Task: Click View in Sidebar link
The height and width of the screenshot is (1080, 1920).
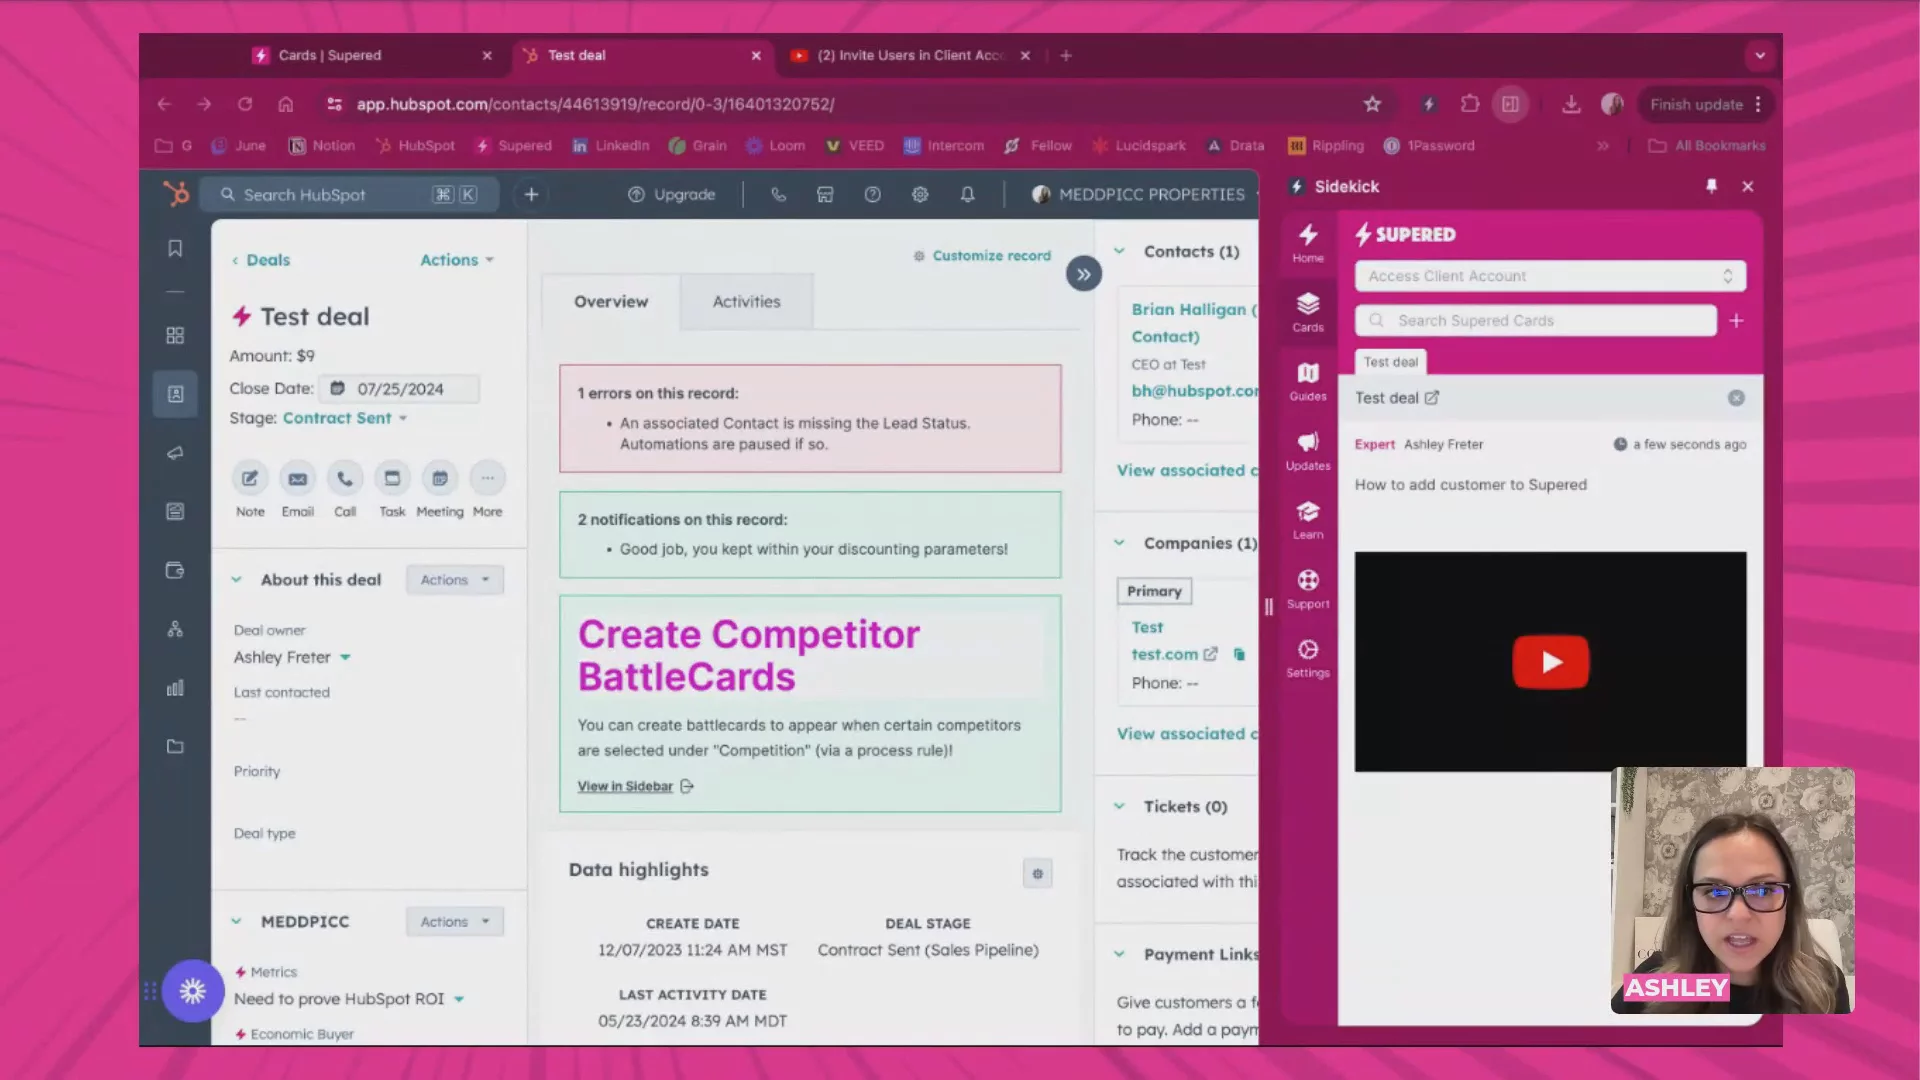Action: [x=635, y=787]
